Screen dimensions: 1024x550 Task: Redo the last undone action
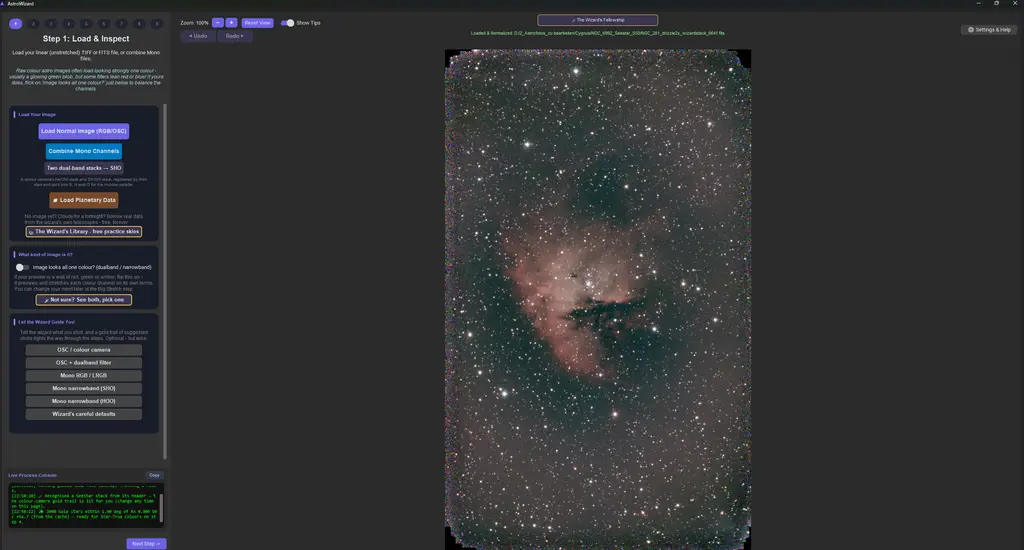coord(234,36)
